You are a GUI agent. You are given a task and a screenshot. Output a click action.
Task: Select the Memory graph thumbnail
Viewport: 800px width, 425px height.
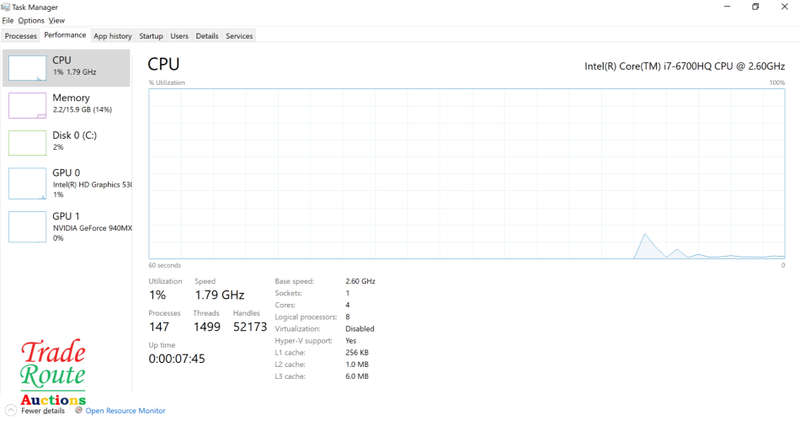[x=27, y=106]
